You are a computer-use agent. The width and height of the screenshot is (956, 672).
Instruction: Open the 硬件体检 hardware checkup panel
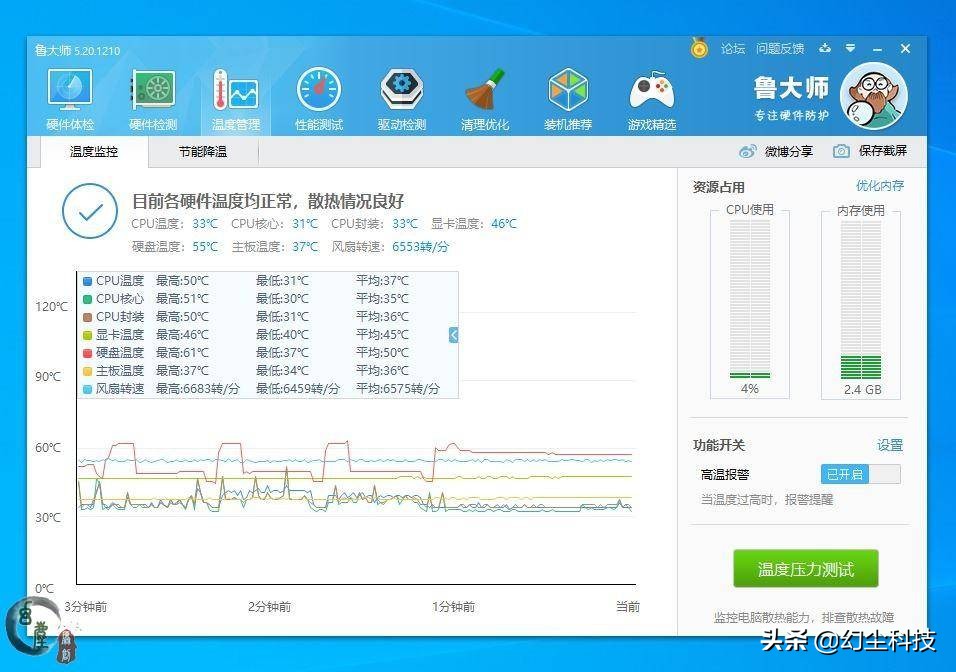click(68, 97)
